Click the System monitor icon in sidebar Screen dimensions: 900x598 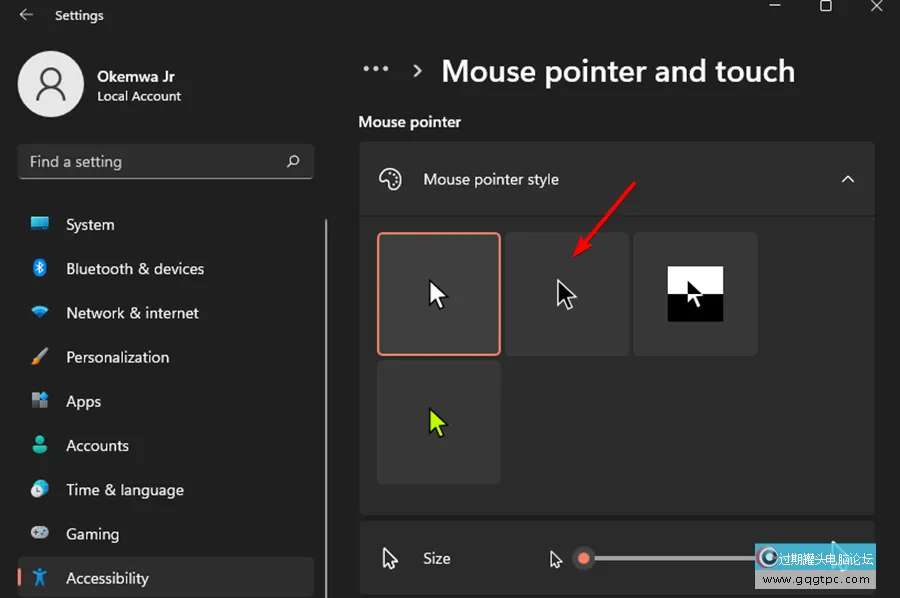(40, 224)
